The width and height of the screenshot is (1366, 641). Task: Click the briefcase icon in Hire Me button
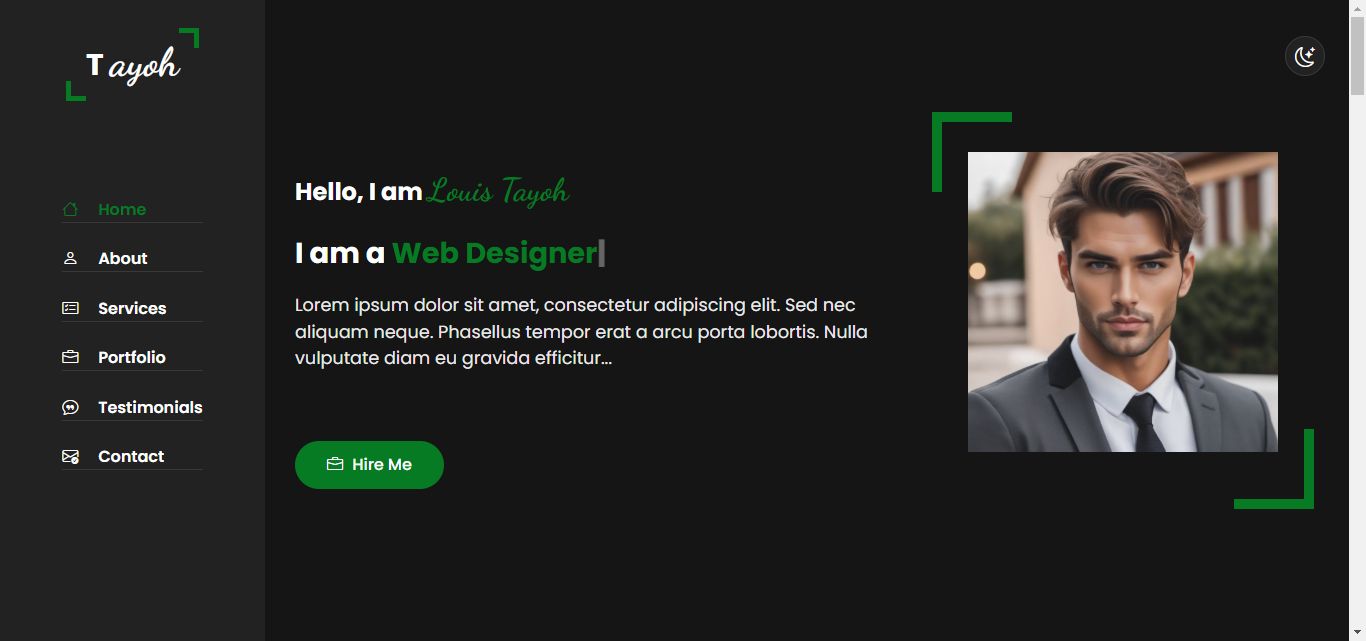(x=335, y=464)
